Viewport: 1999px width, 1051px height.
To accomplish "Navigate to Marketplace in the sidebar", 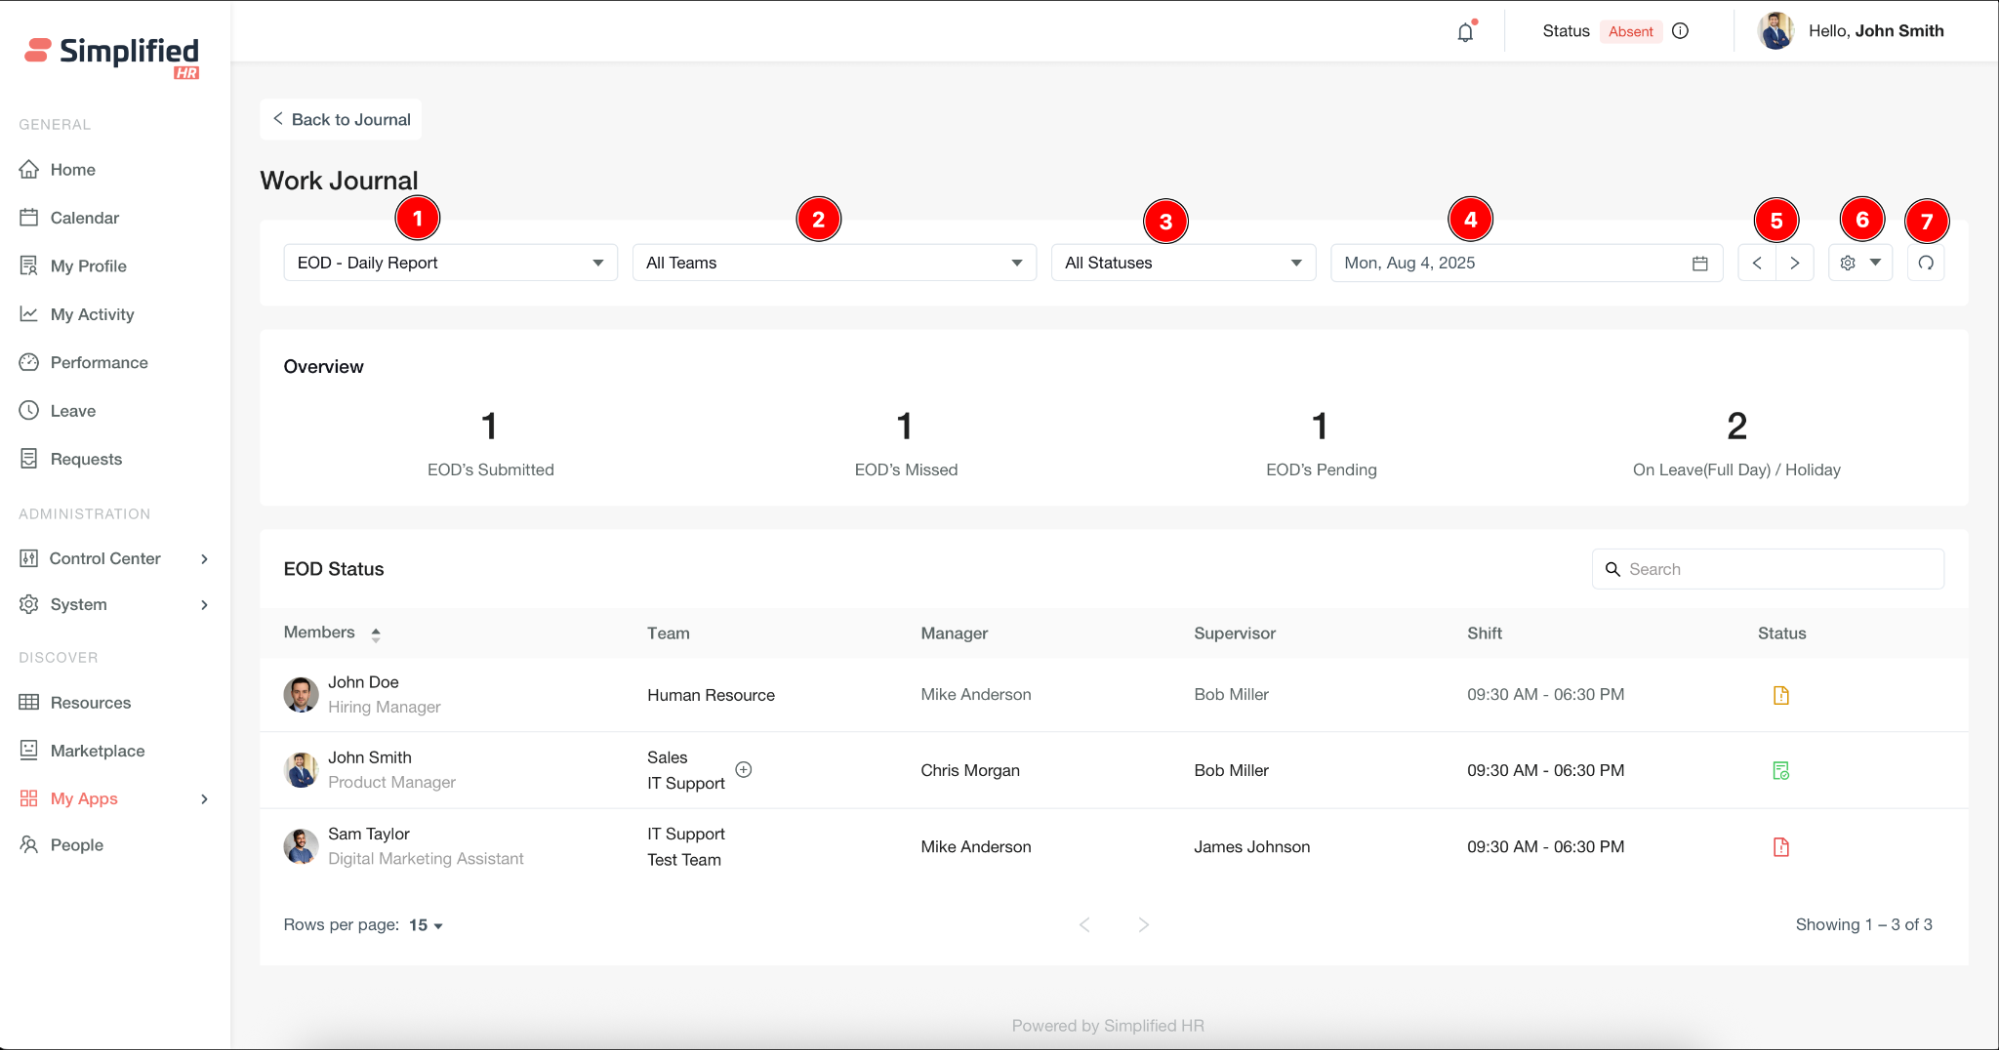I will click(x=97, y=751).
